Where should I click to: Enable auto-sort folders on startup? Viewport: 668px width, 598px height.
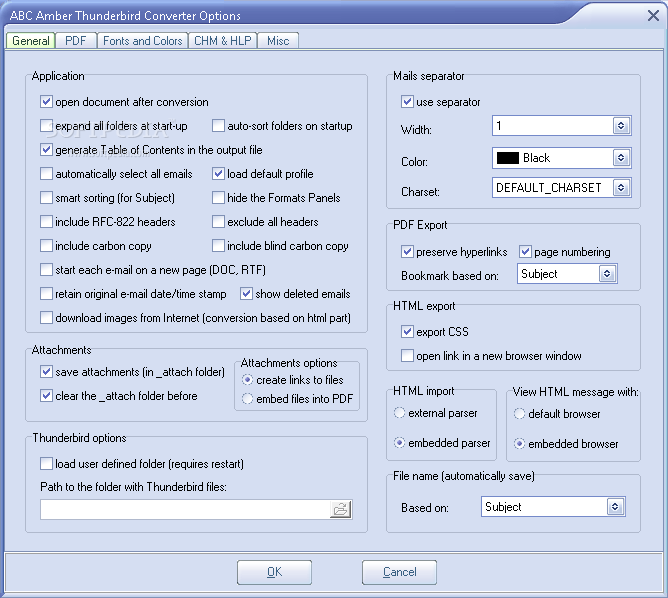(x=218, y=126)
